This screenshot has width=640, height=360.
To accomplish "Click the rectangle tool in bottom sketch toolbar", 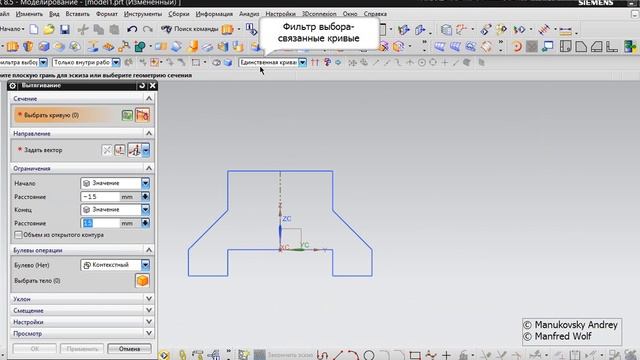I will click(x=415, y=355).
